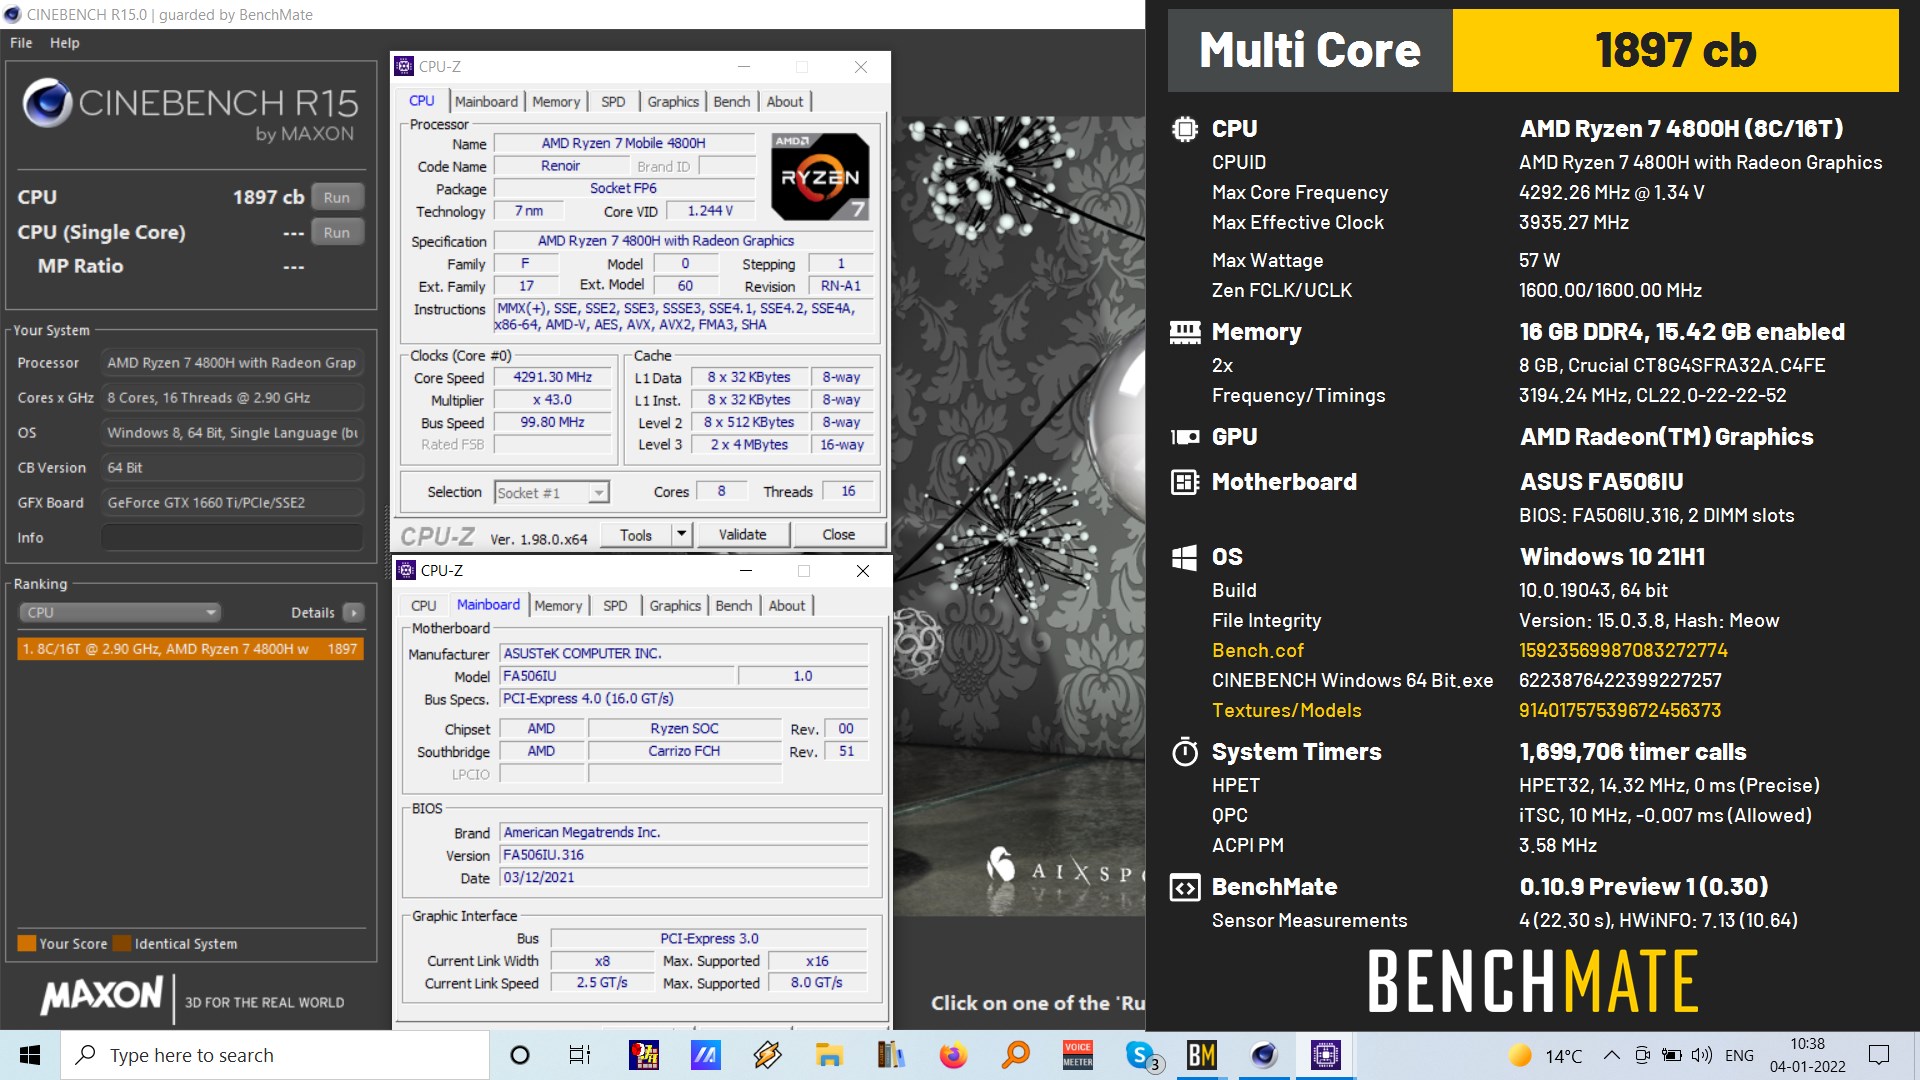
Task: Click the Textures/Models hash in BenchMate
Action: point(1620,710)
